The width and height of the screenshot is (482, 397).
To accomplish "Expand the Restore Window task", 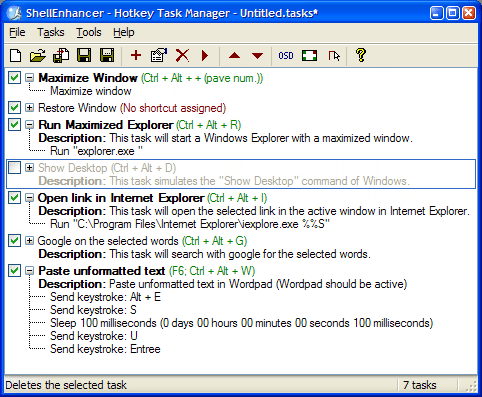I will click(30, 108).
